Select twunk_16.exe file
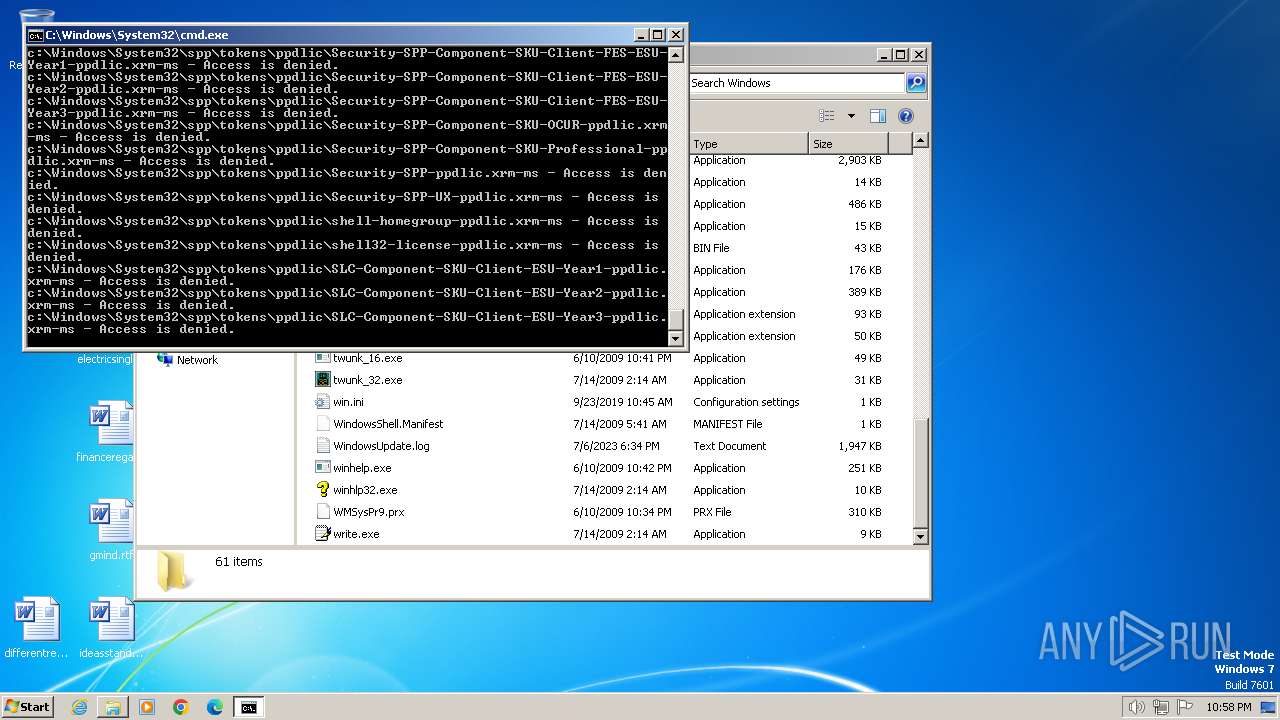The image size is (1280, 720). coord(367,358)
